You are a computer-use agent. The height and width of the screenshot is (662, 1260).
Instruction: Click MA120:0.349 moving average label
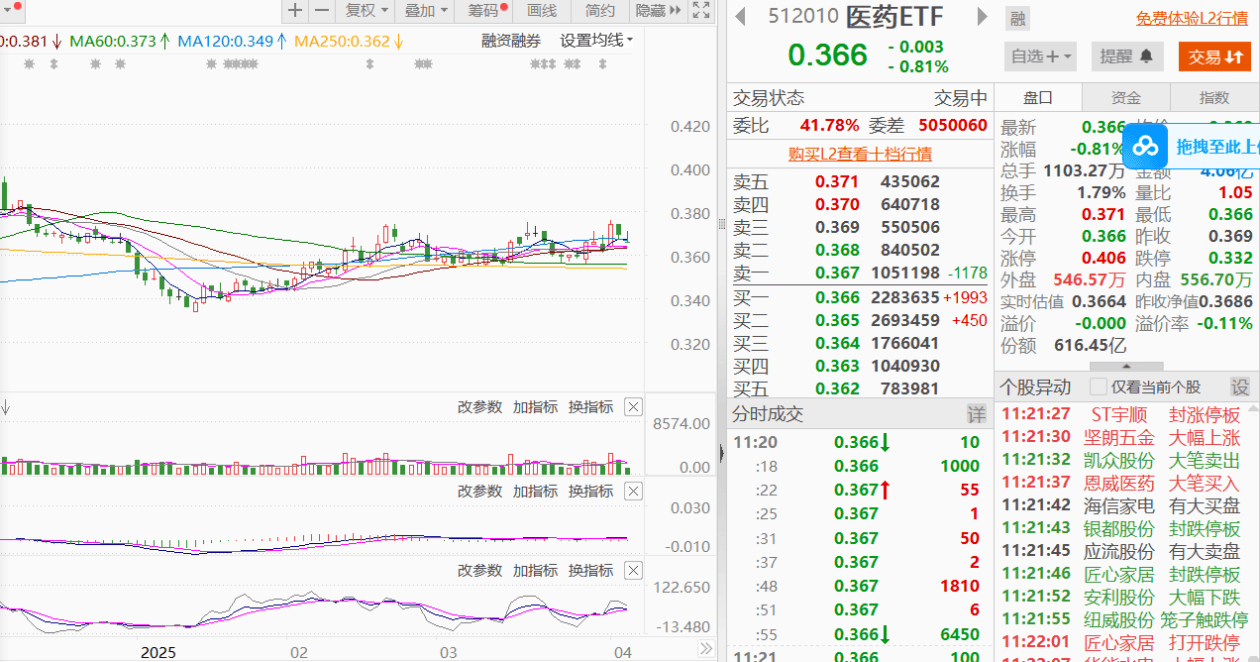point(233,41)
